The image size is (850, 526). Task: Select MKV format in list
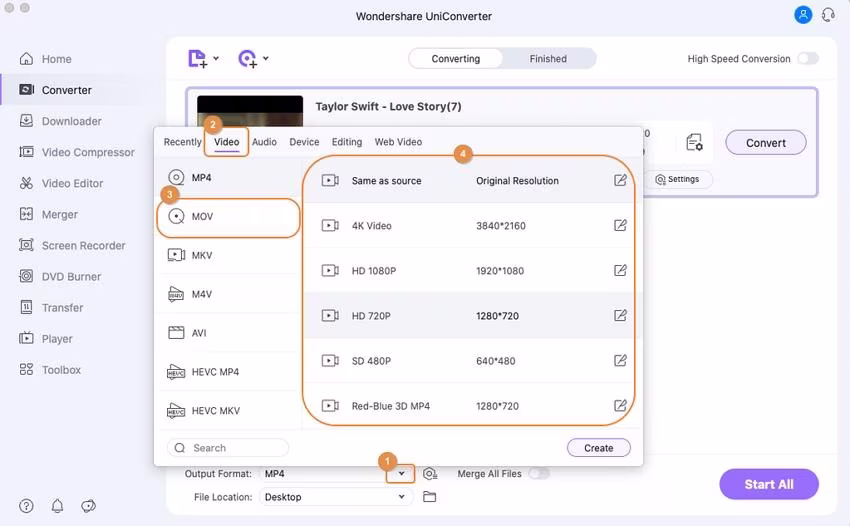tap(229, 255)
